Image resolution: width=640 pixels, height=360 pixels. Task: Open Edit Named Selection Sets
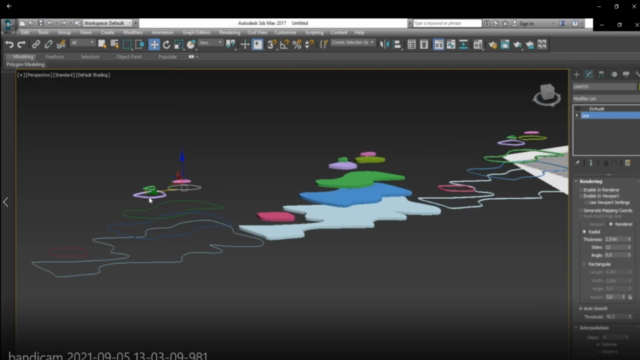click(x=324, y=44)
